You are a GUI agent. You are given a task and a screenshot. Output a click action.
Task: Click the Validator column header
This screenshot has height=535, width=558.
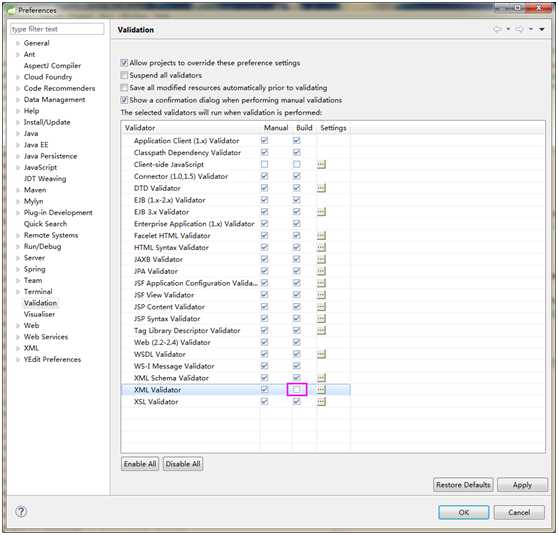190,128
